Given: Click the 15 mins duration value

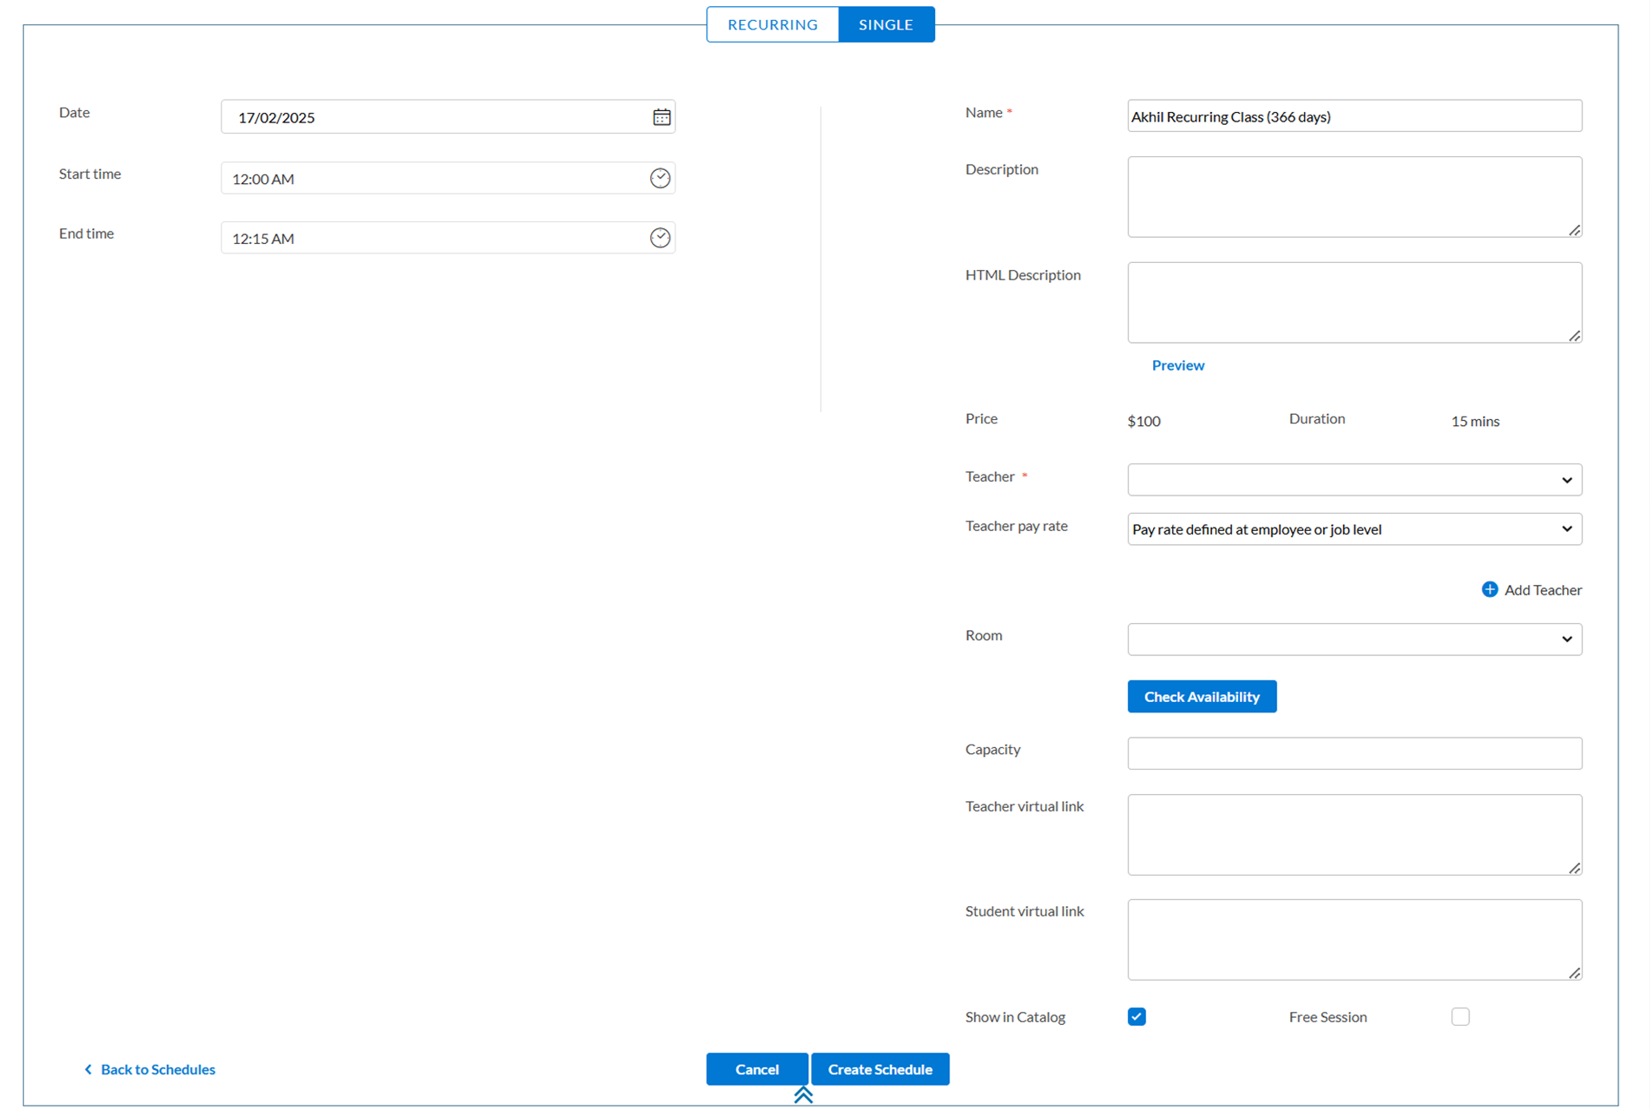Looking at the screenshot, I should point(1475,421).
